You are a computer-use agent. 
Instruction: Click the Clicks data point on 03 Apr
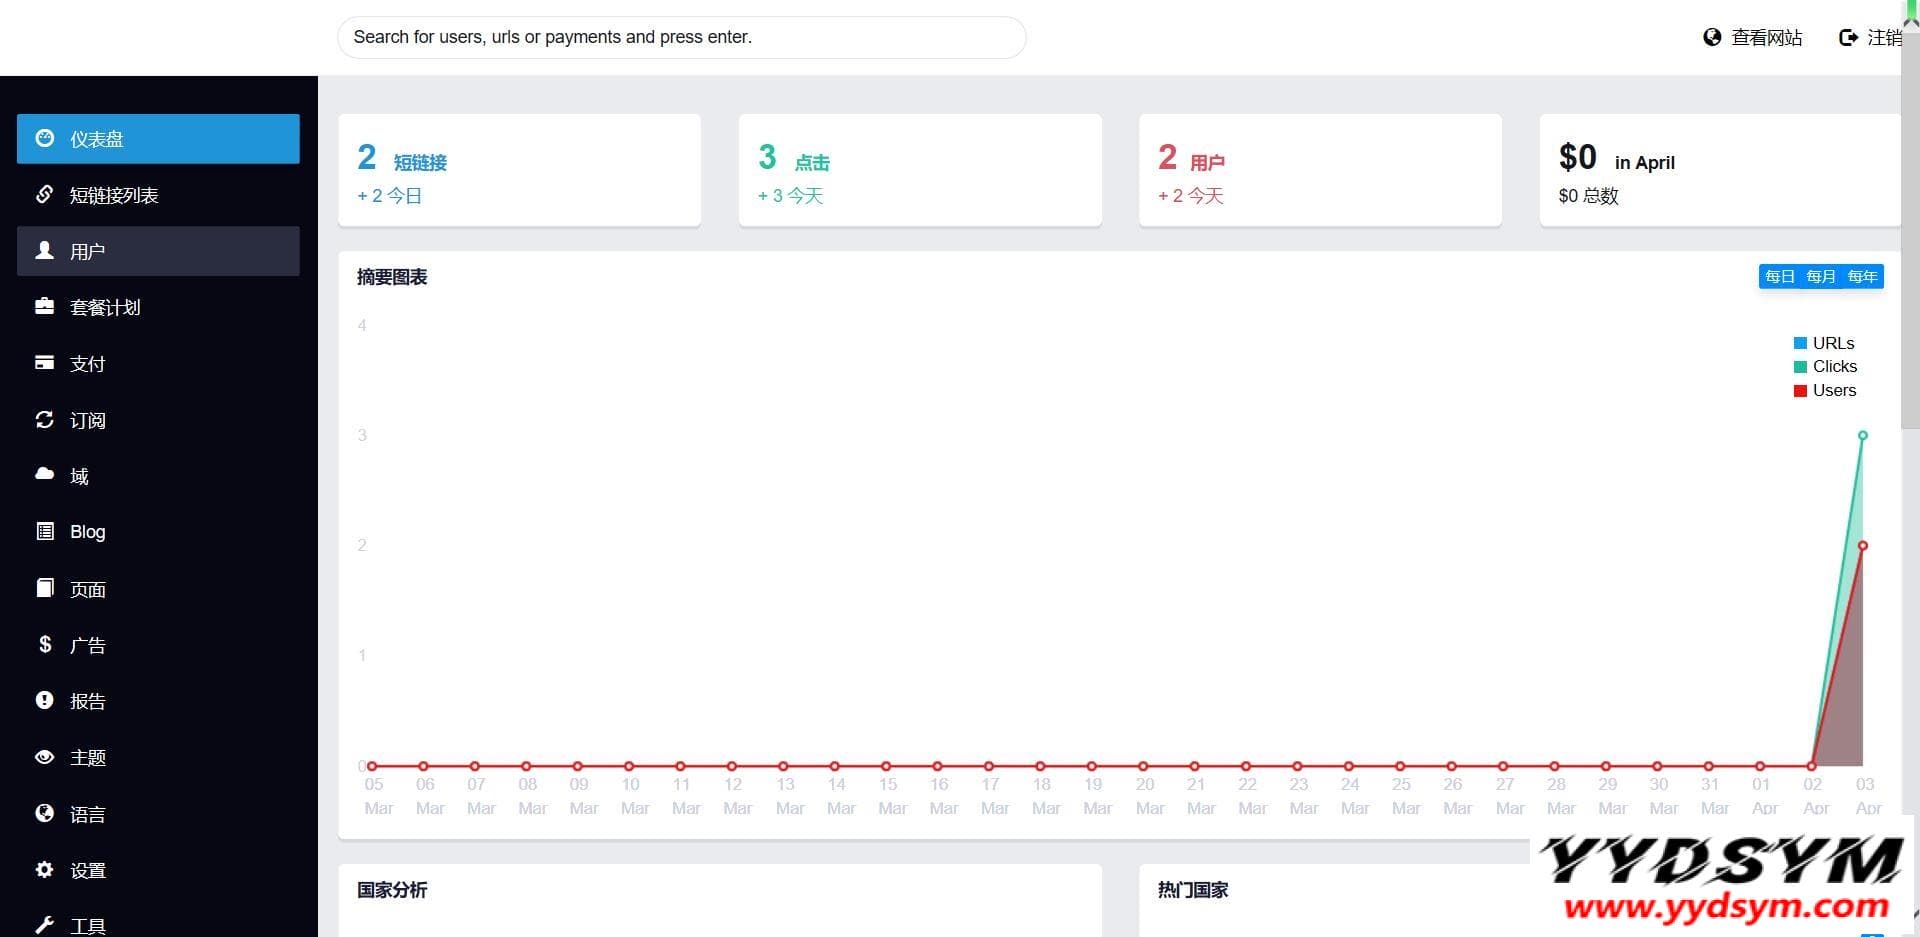click(x=1863, y=435)
